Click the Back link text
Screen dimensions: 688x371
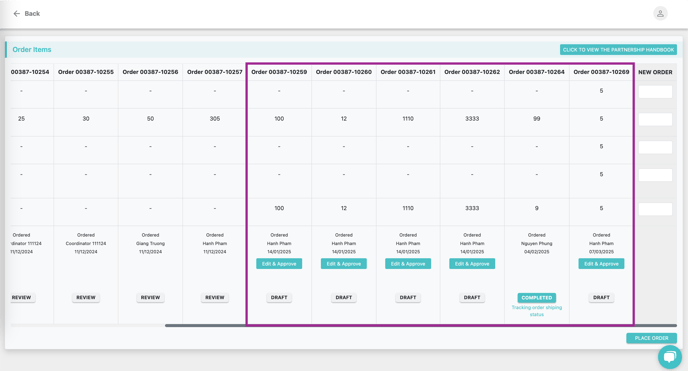(32, 14)
